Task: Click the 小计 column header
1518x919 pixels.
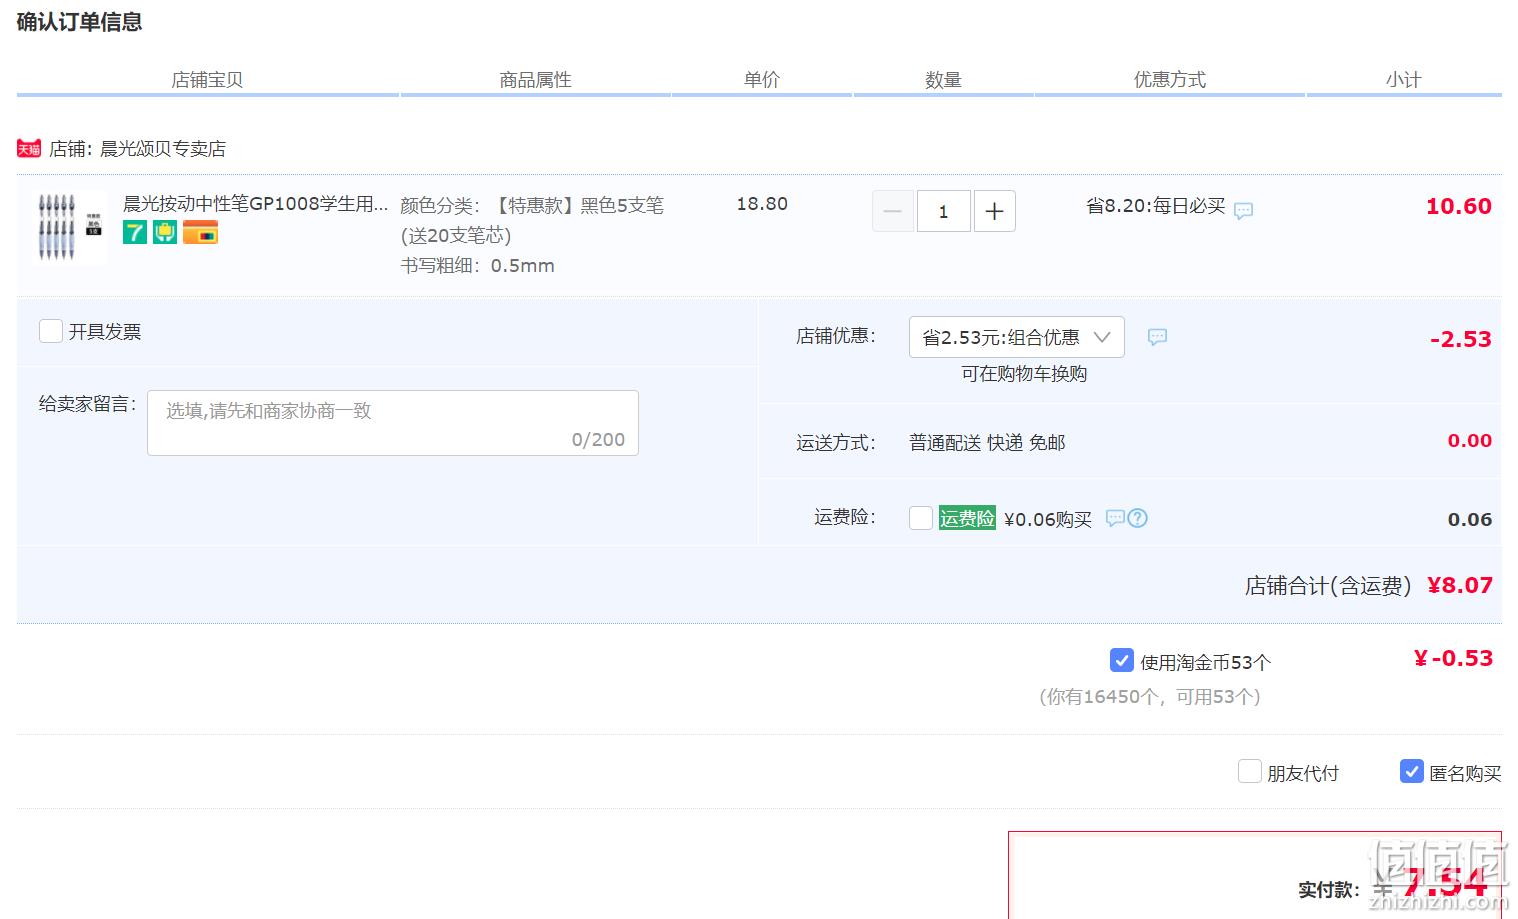Action: [1404, 80]
